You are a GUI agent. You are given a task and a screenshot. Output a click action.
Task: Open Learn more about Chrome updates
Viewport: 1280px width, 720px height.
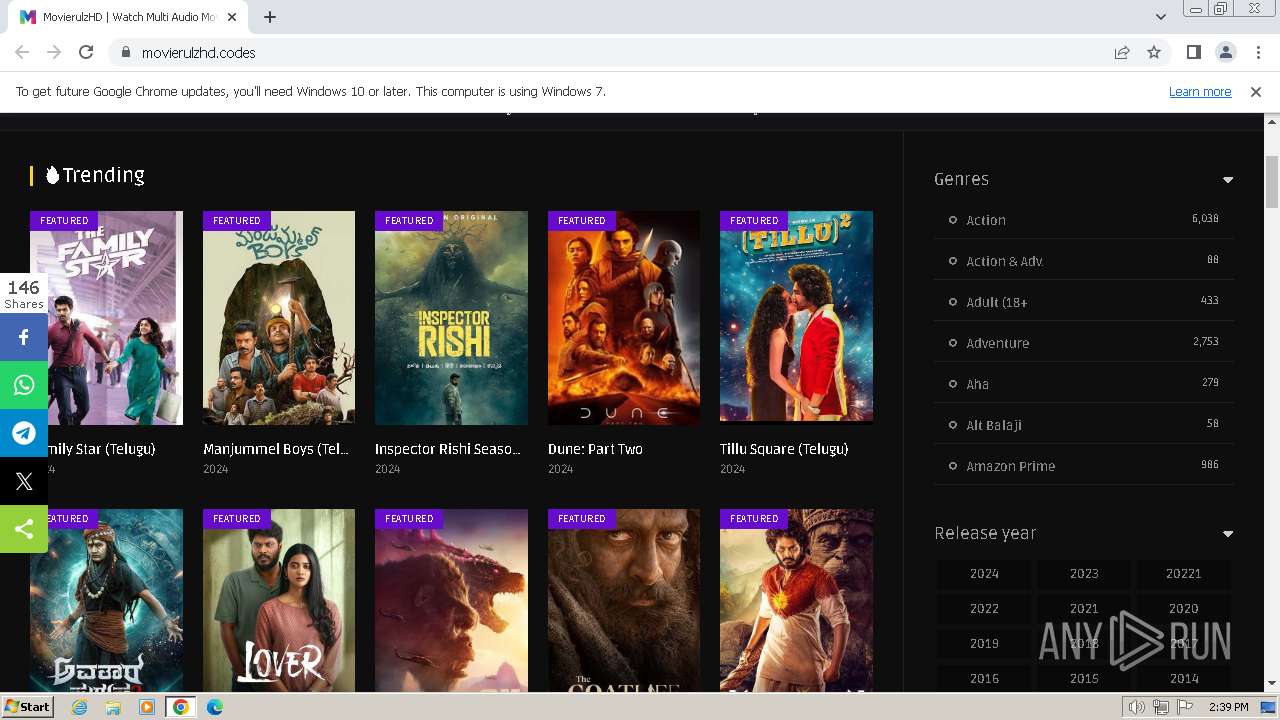point(1200,91)
